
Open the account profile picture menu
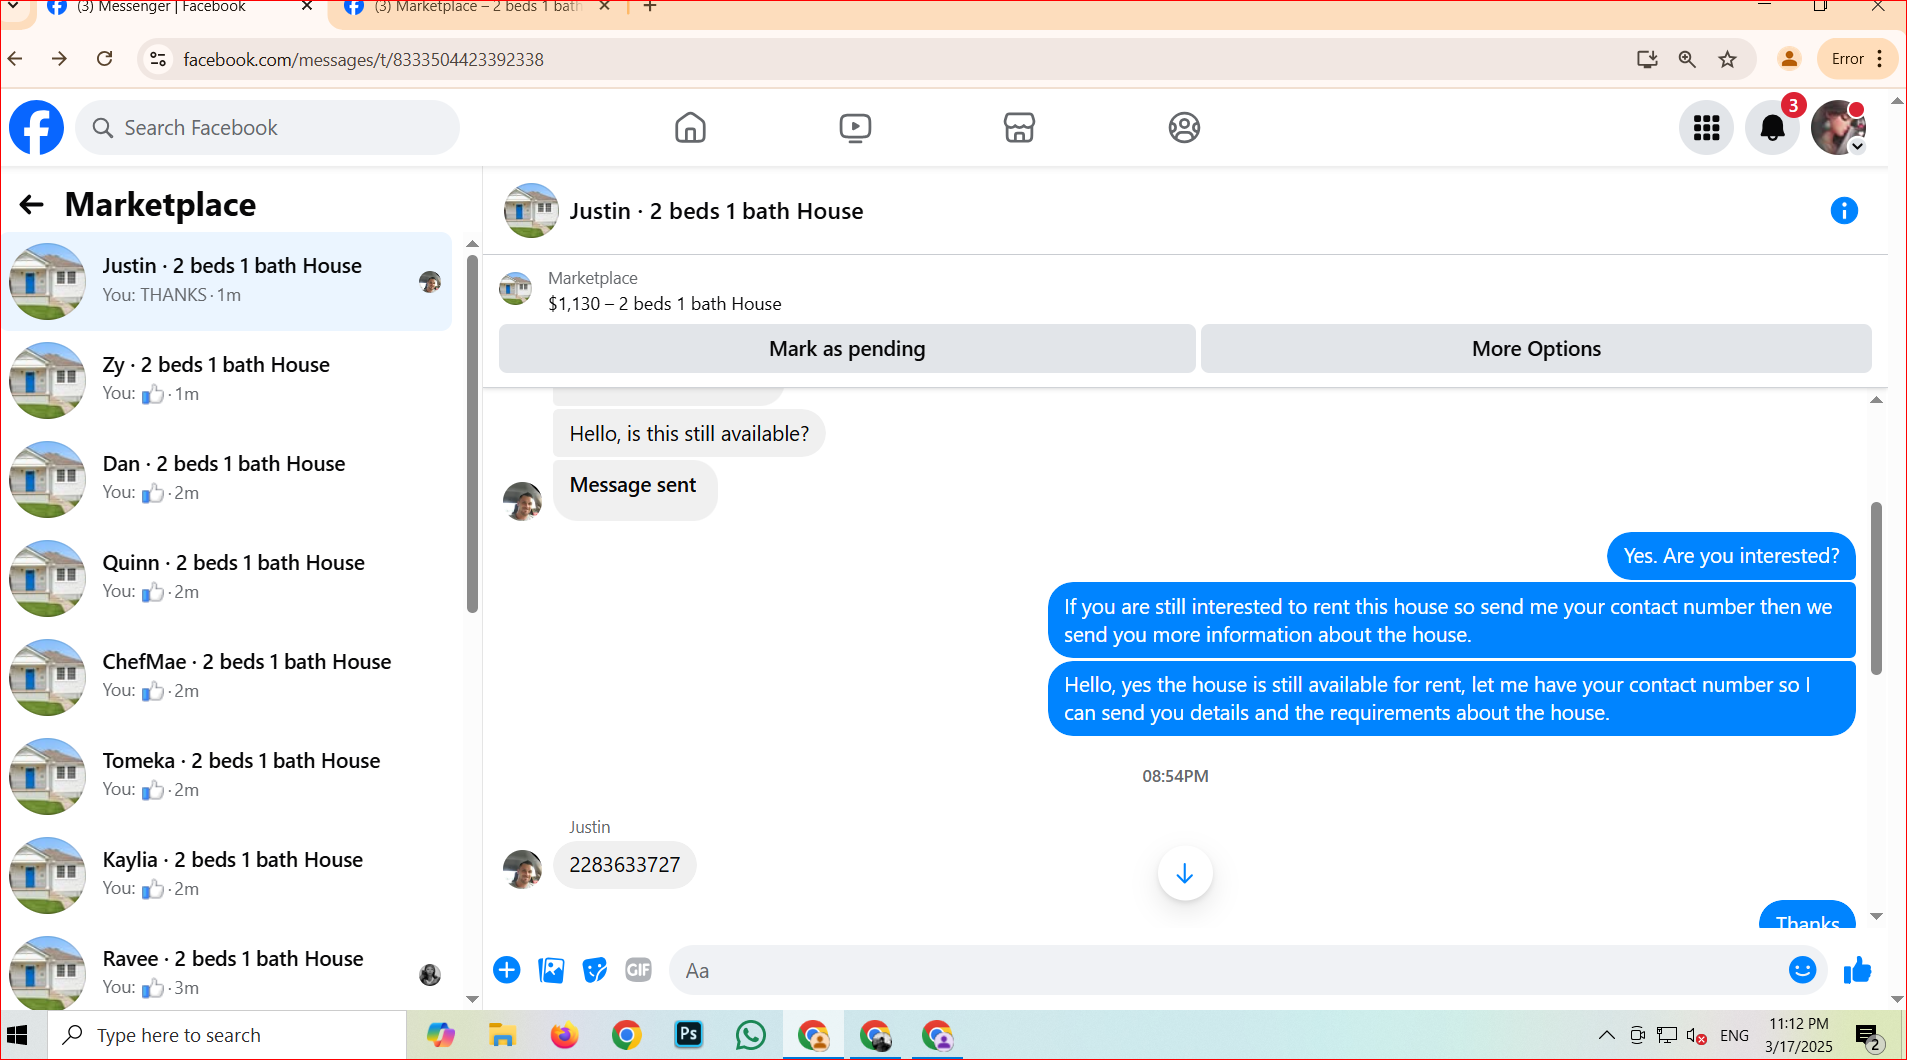[x=1838, y=128]
